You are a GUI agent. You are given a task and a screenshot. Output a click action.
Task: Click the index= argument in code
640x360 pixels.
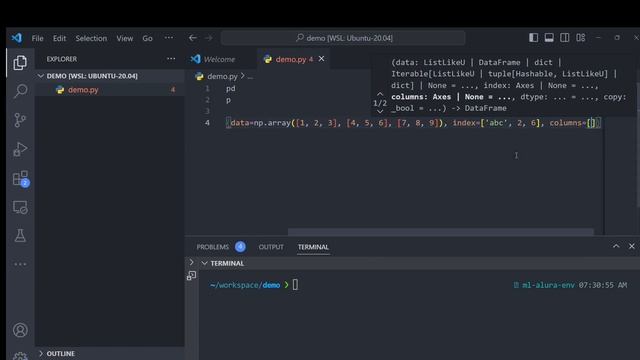pyautogui.click(x=466, y=123)
